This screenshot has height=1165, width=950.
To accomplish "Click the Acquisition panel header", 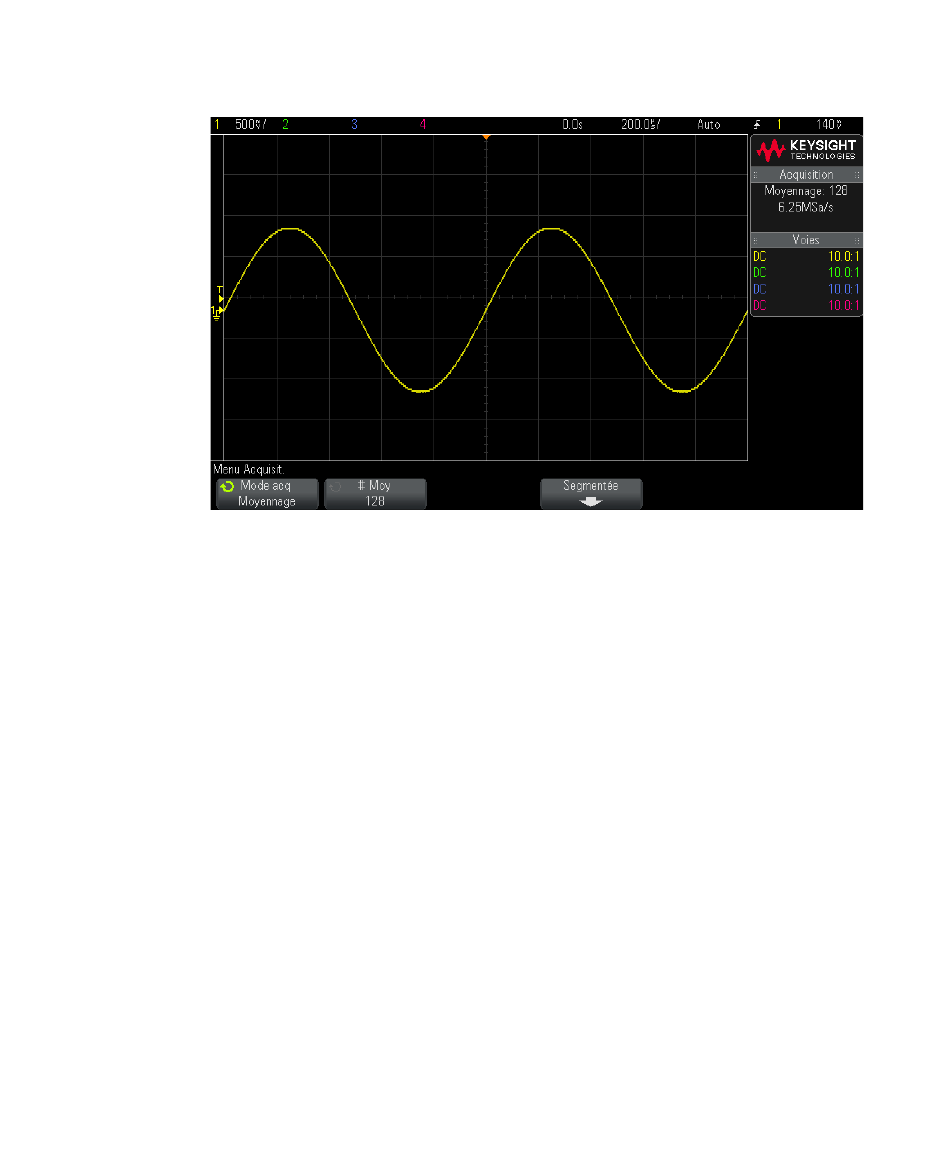I will coord(806,175).
